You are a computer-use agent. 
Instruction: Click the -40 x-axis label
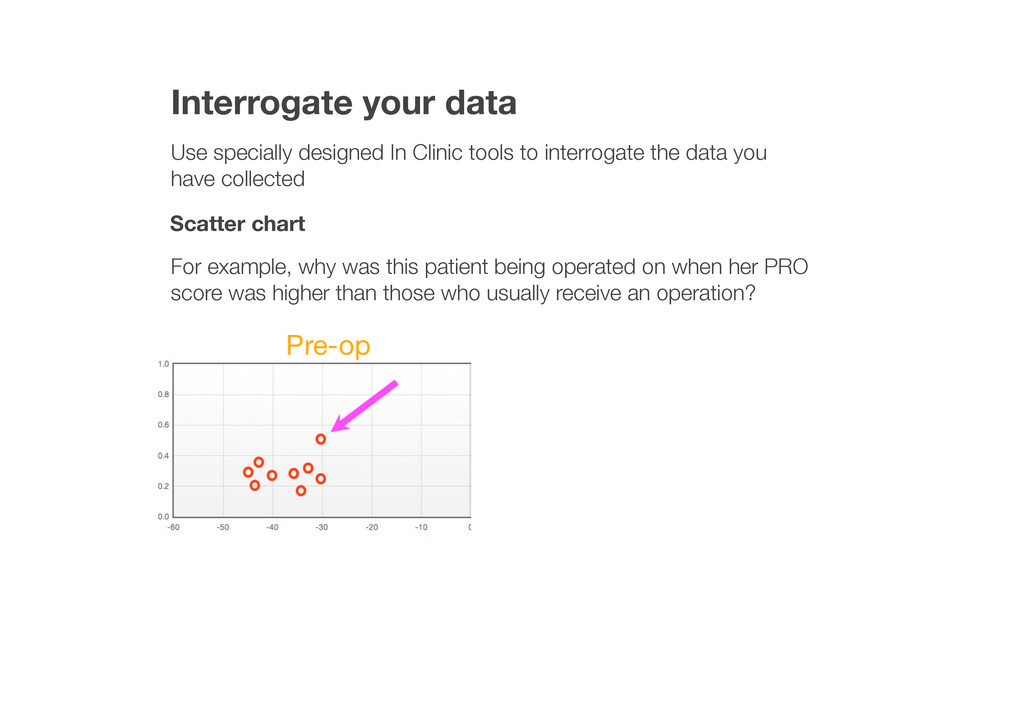click(272, 528)
